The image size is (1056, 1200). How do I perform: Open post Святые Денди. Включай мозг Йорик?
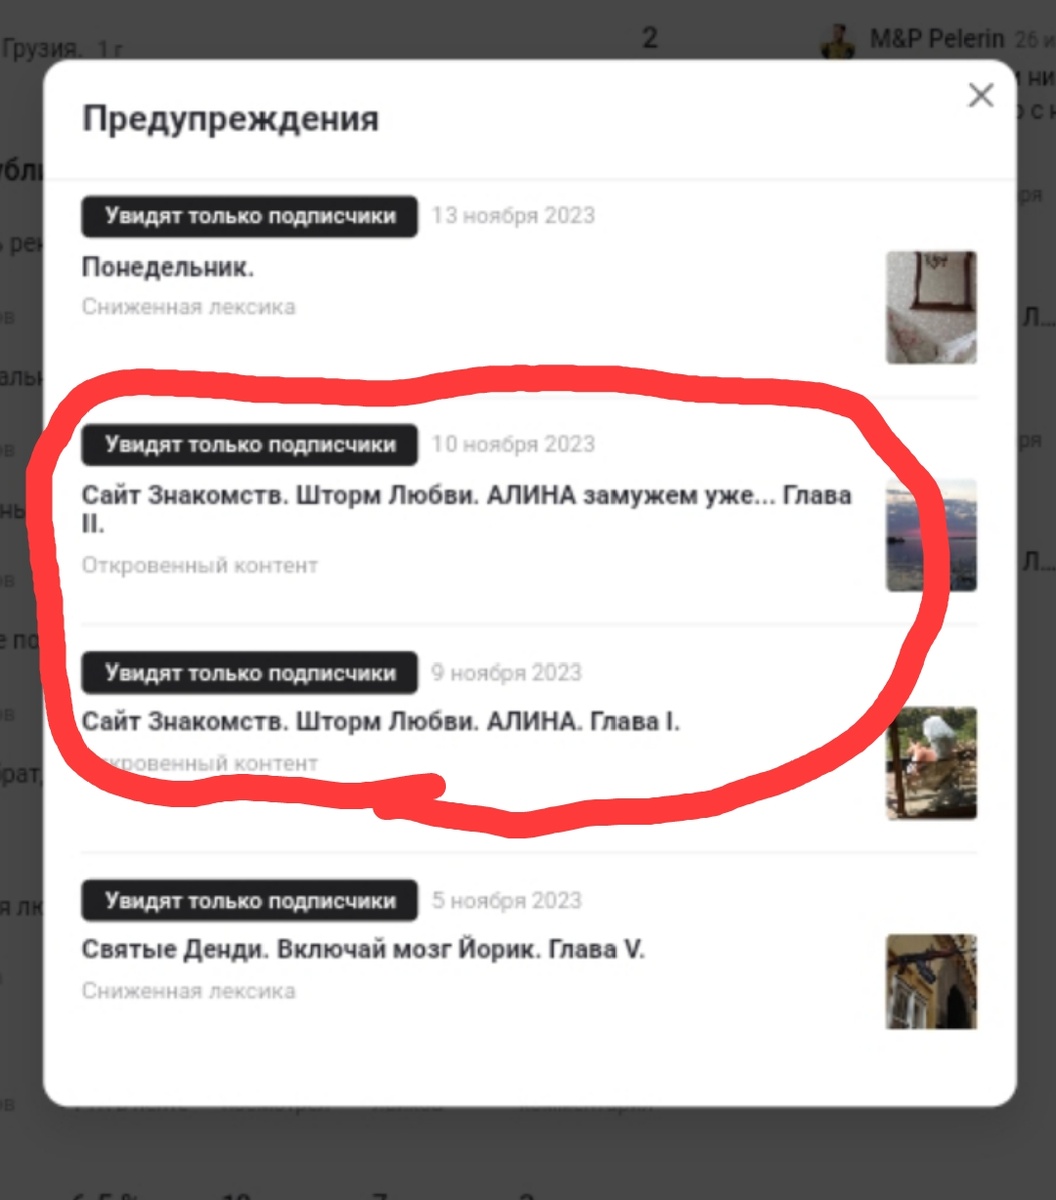coord(364,950)
